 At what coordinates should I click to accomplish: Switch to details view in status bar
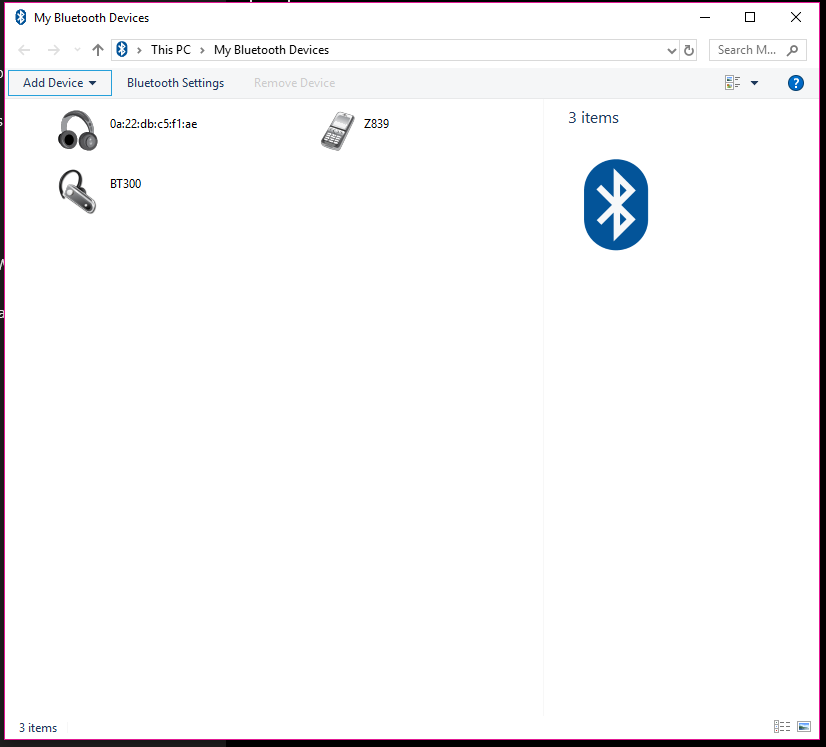[x=782, y=727]
